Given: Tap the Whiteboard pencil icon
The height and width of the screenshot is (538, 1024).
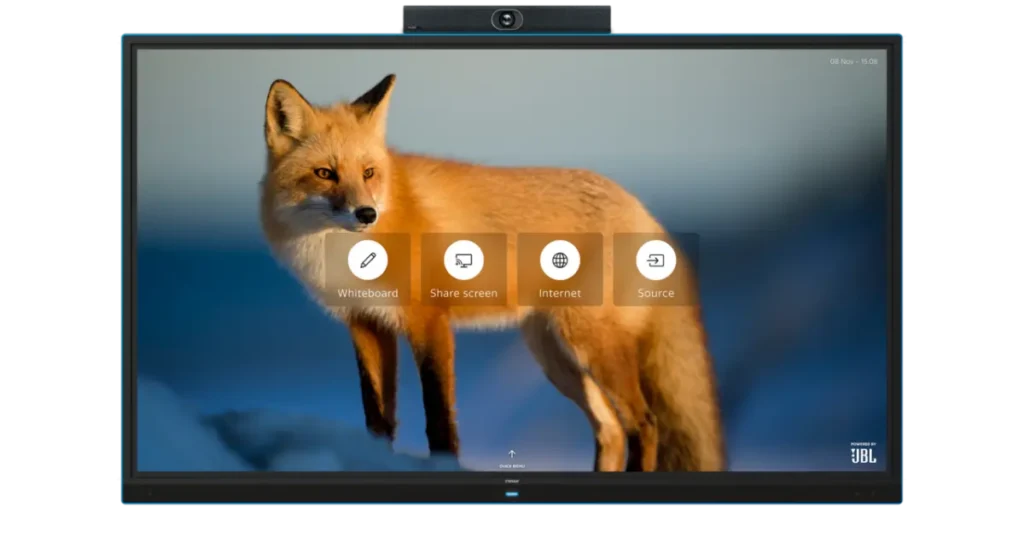Looking at the screenshot, I should (x=368, y=260).
